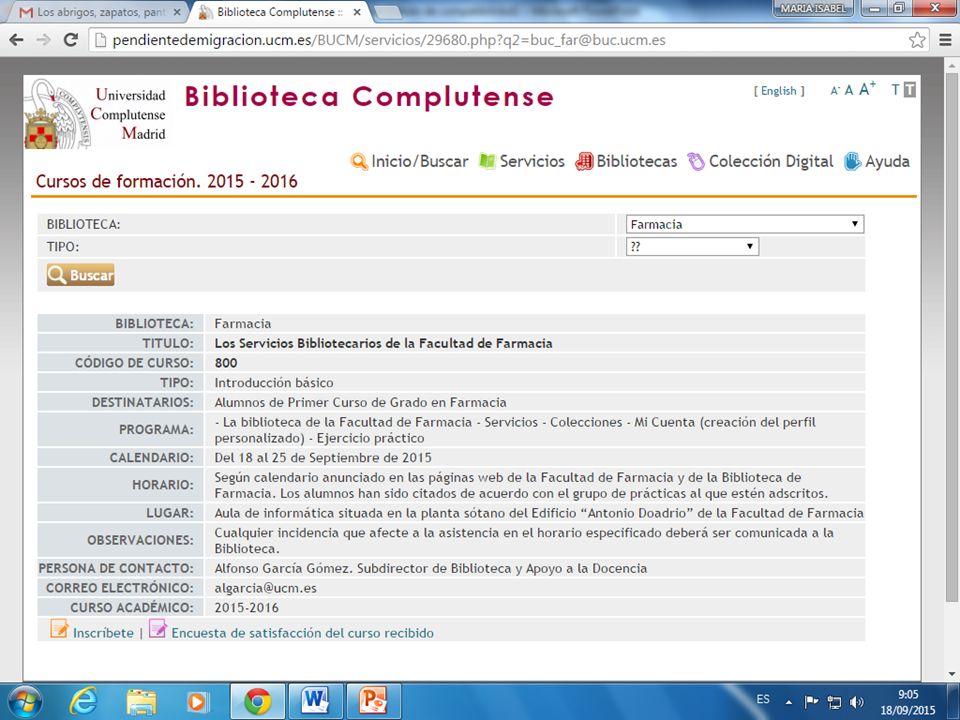Select the email algarcia@ucm.es
960x720 pixels.
[266, 588]
